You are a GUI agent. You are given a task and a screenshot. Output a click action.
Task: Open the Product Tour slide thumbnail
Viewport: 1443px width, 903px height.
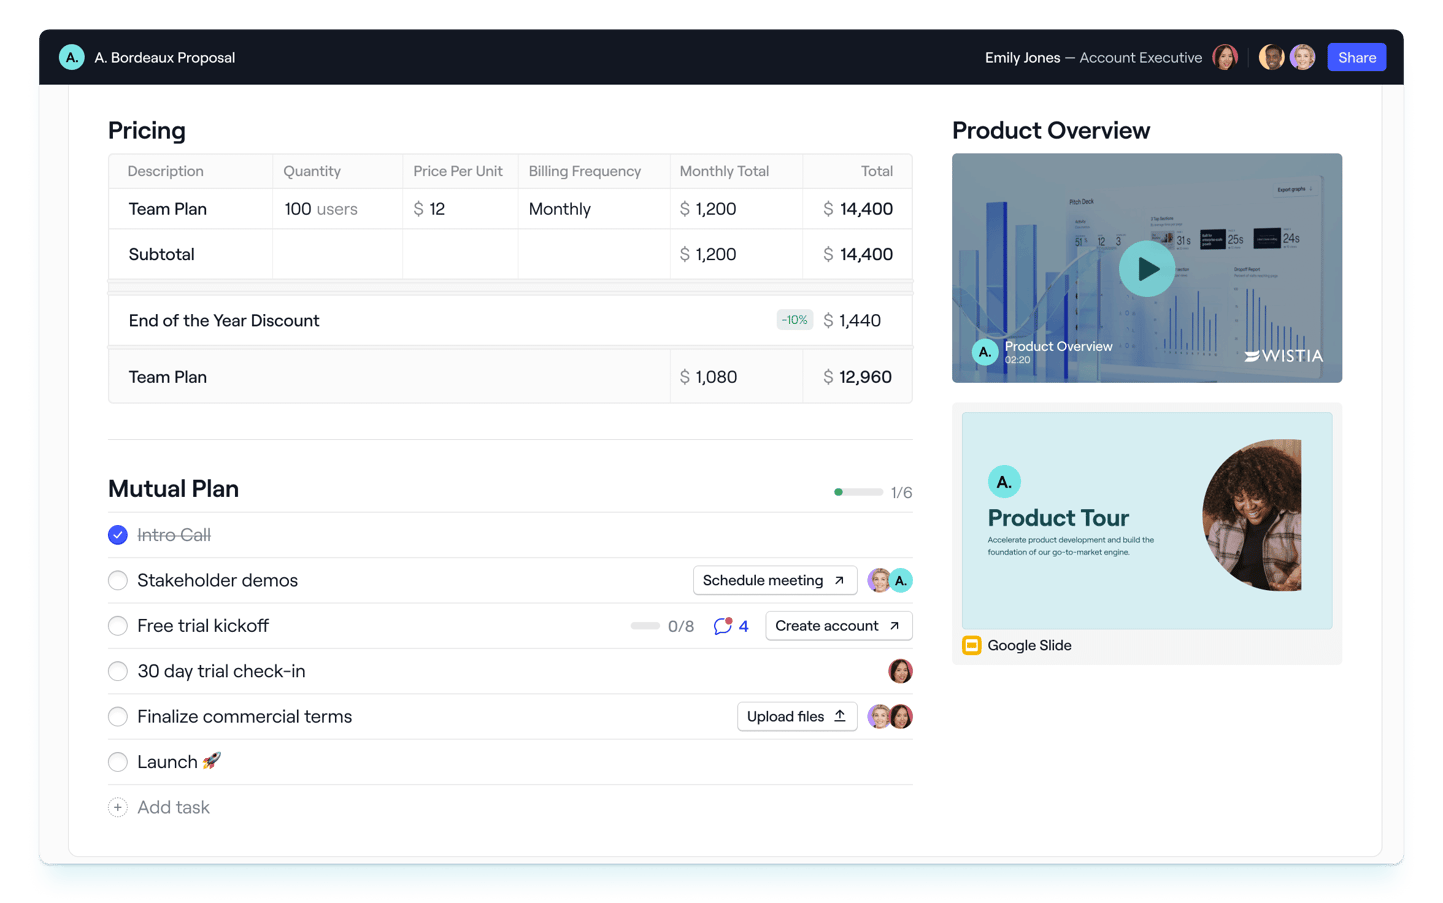pyautogui.click(x=1146, y=521)
